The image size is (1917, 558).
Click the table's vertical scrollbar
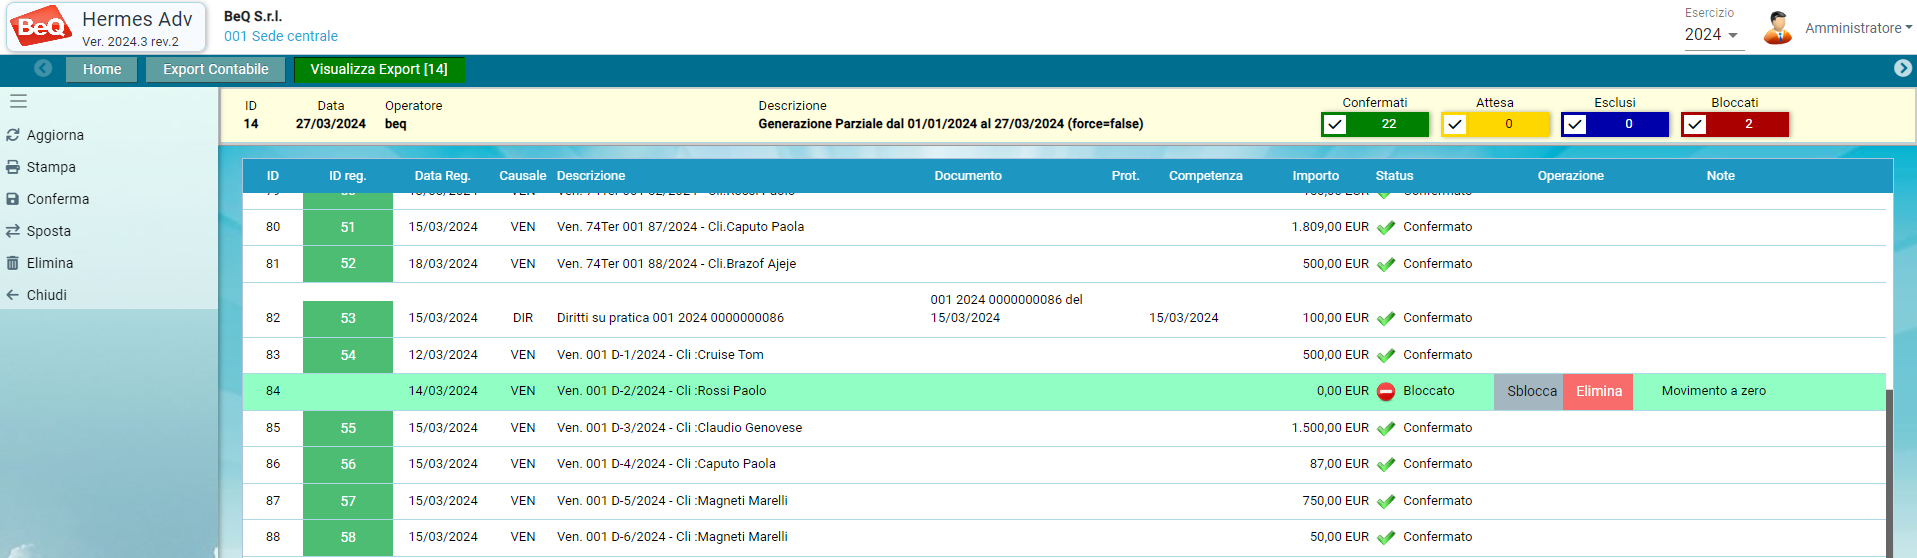tap(1889, 470)
